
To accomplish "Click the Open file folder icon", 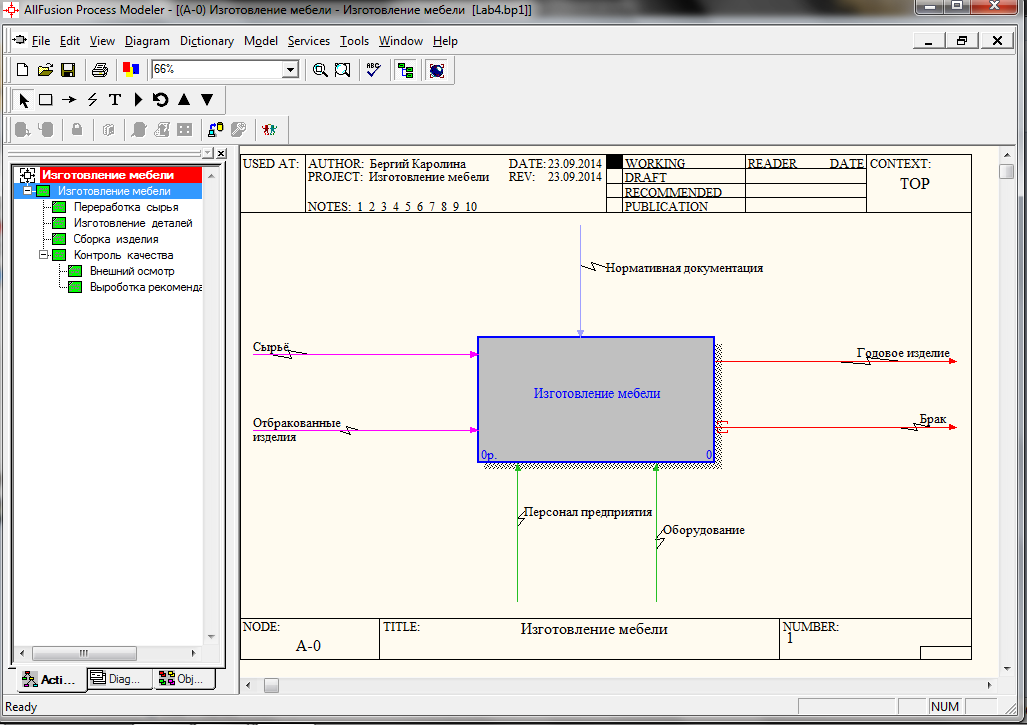I will click(45, 69).
